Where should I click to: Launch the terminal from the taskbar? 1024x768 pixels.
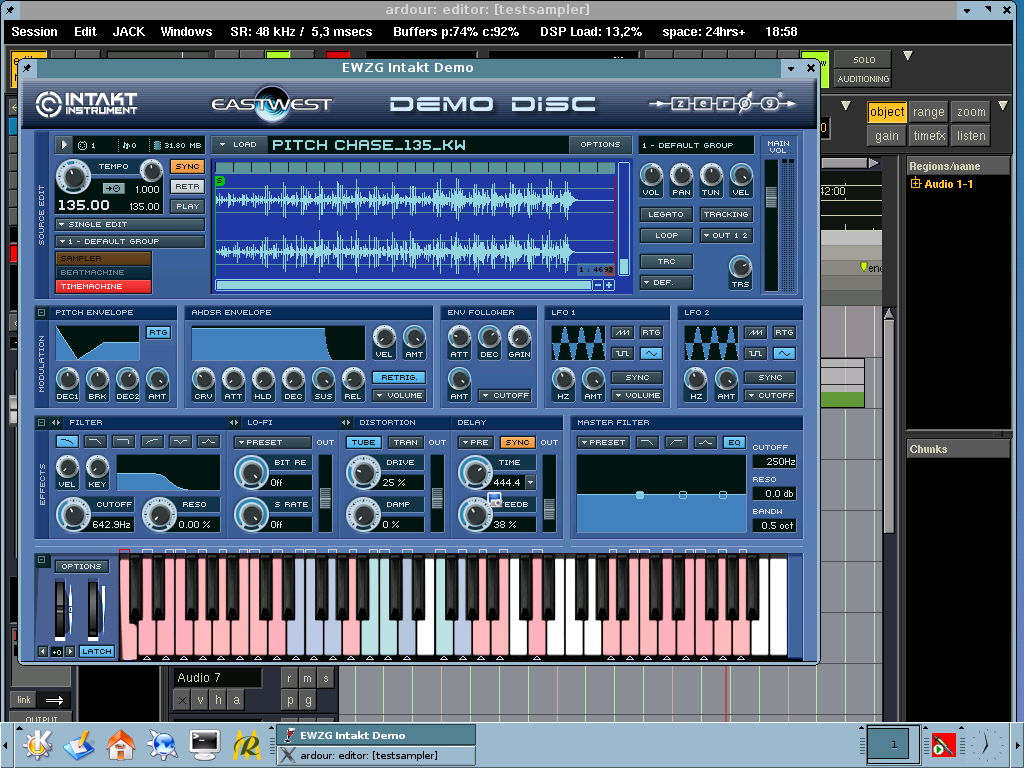205,744
